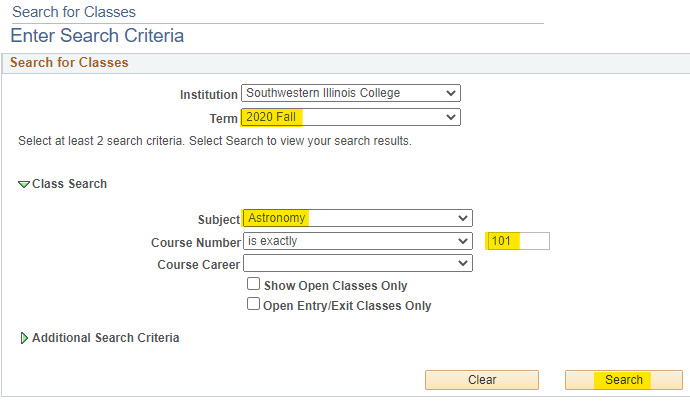Enable Show Open Classes Only checkbox
The height and width of the screenshot is (402, 690).
click(x=253, y=285)
